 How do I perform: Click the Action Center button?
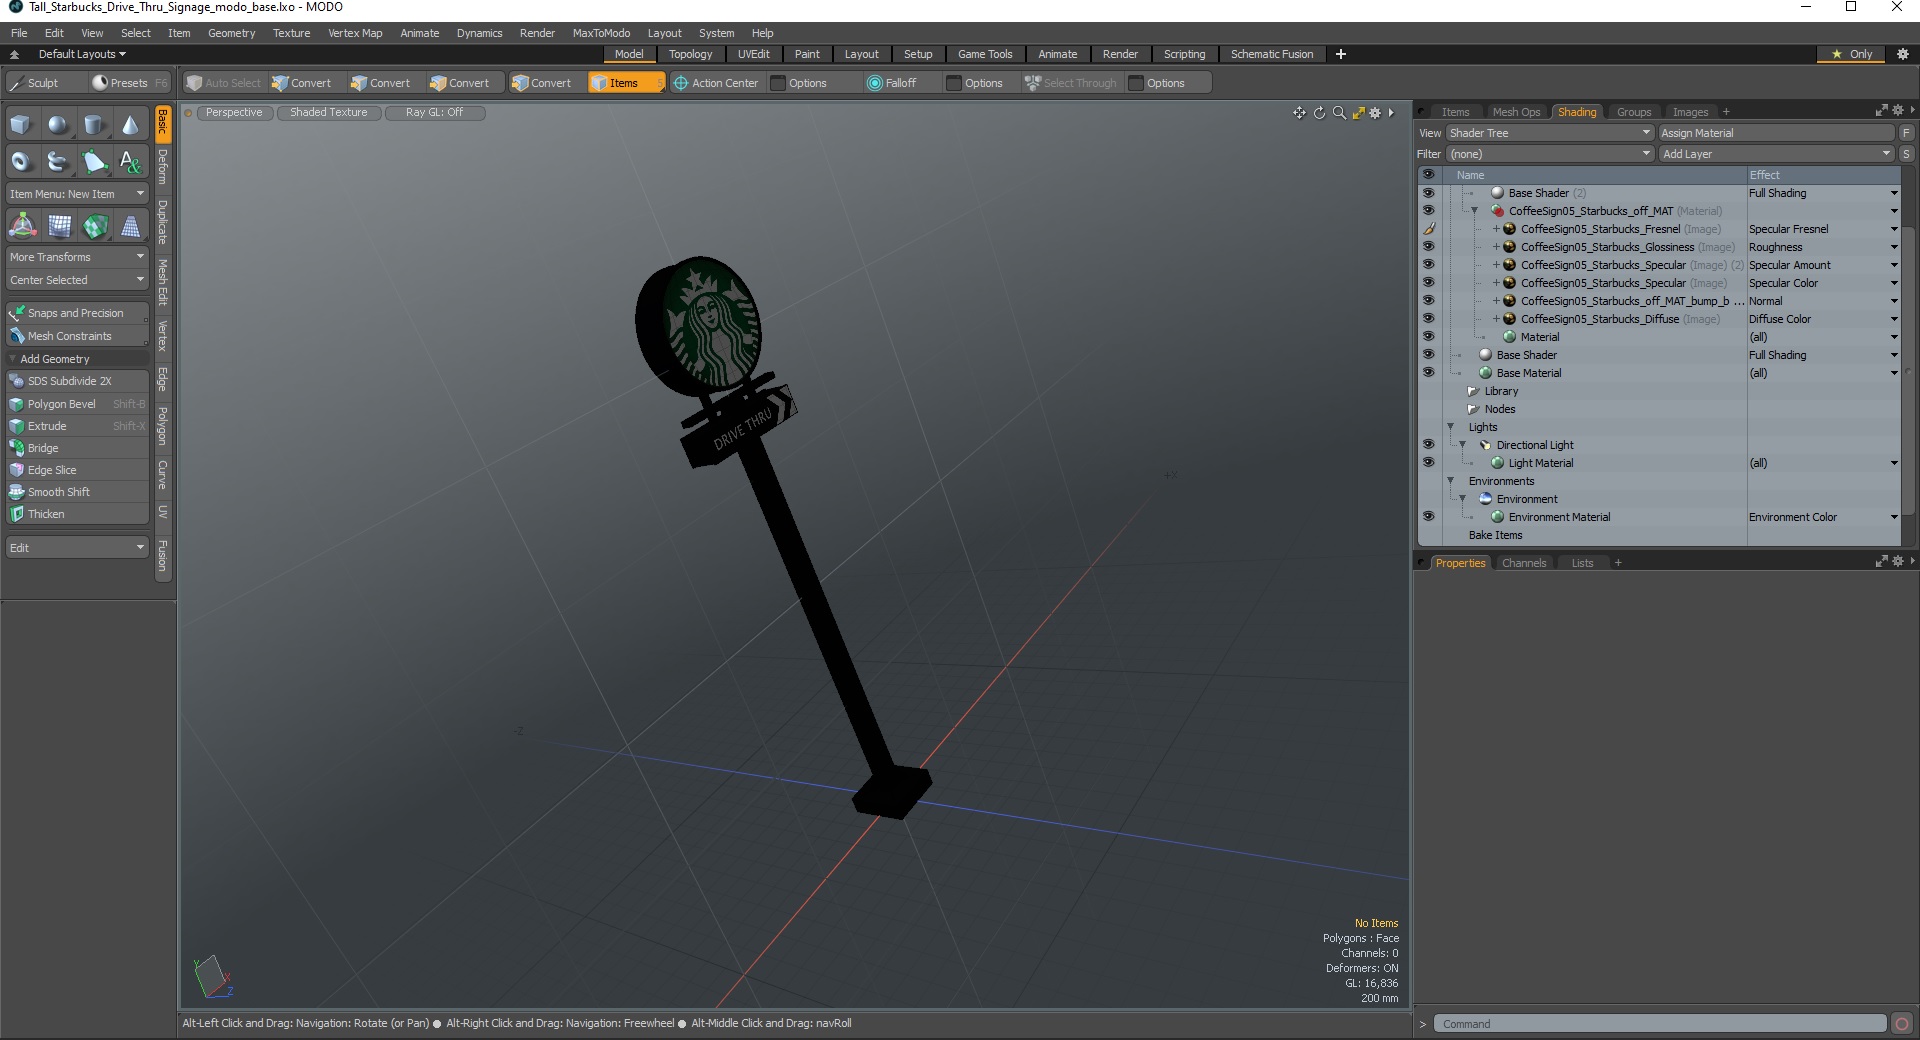716,83
